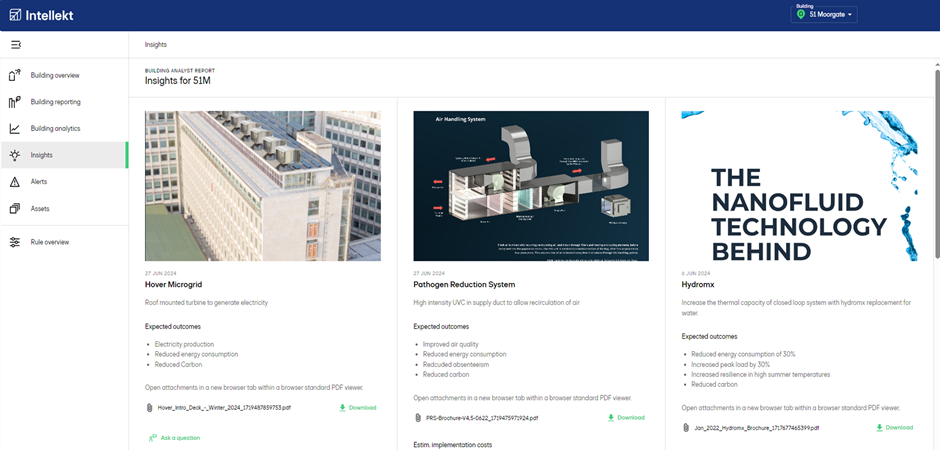The image size is (940, 450).
Task: Click paperclip icon beside PRS-Brochure file
Action: 418,418
